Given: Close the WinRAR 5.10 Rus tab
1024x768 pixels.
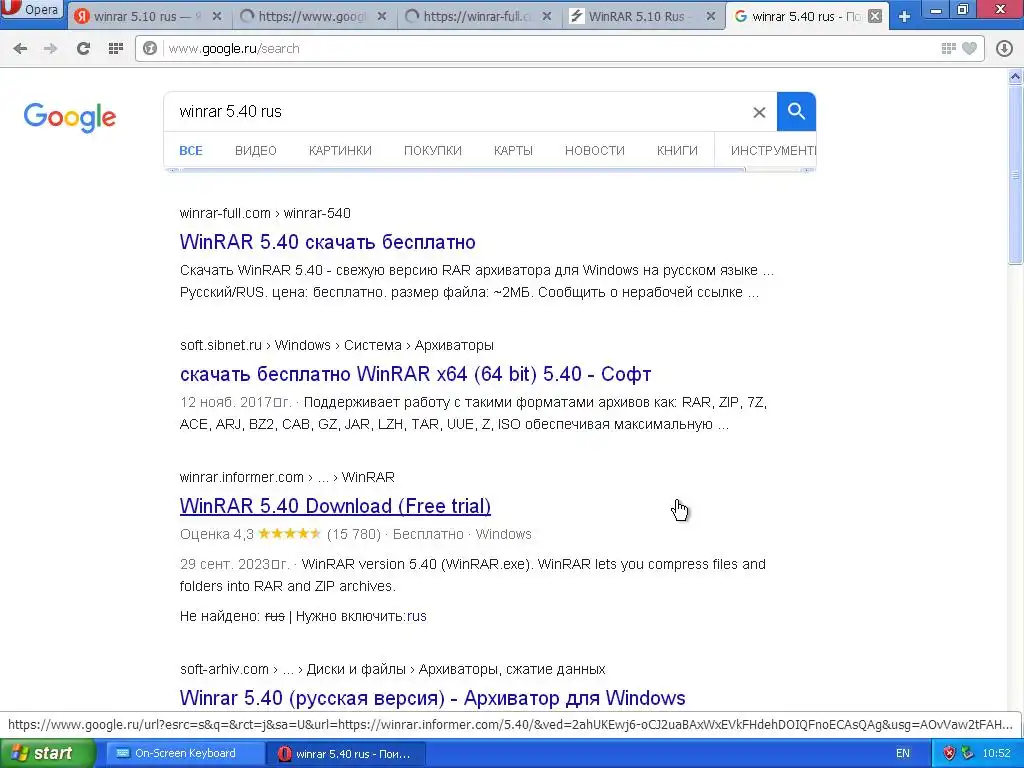Looking at the screenshot, I should tap(711, 16).
